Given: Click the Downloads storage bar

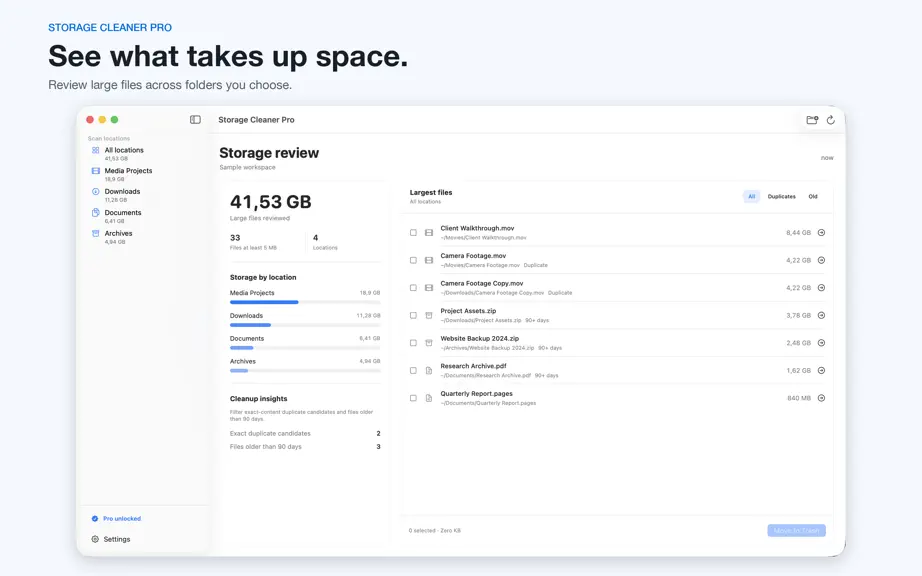Looking at the screenshot, I should pos(305,325).
